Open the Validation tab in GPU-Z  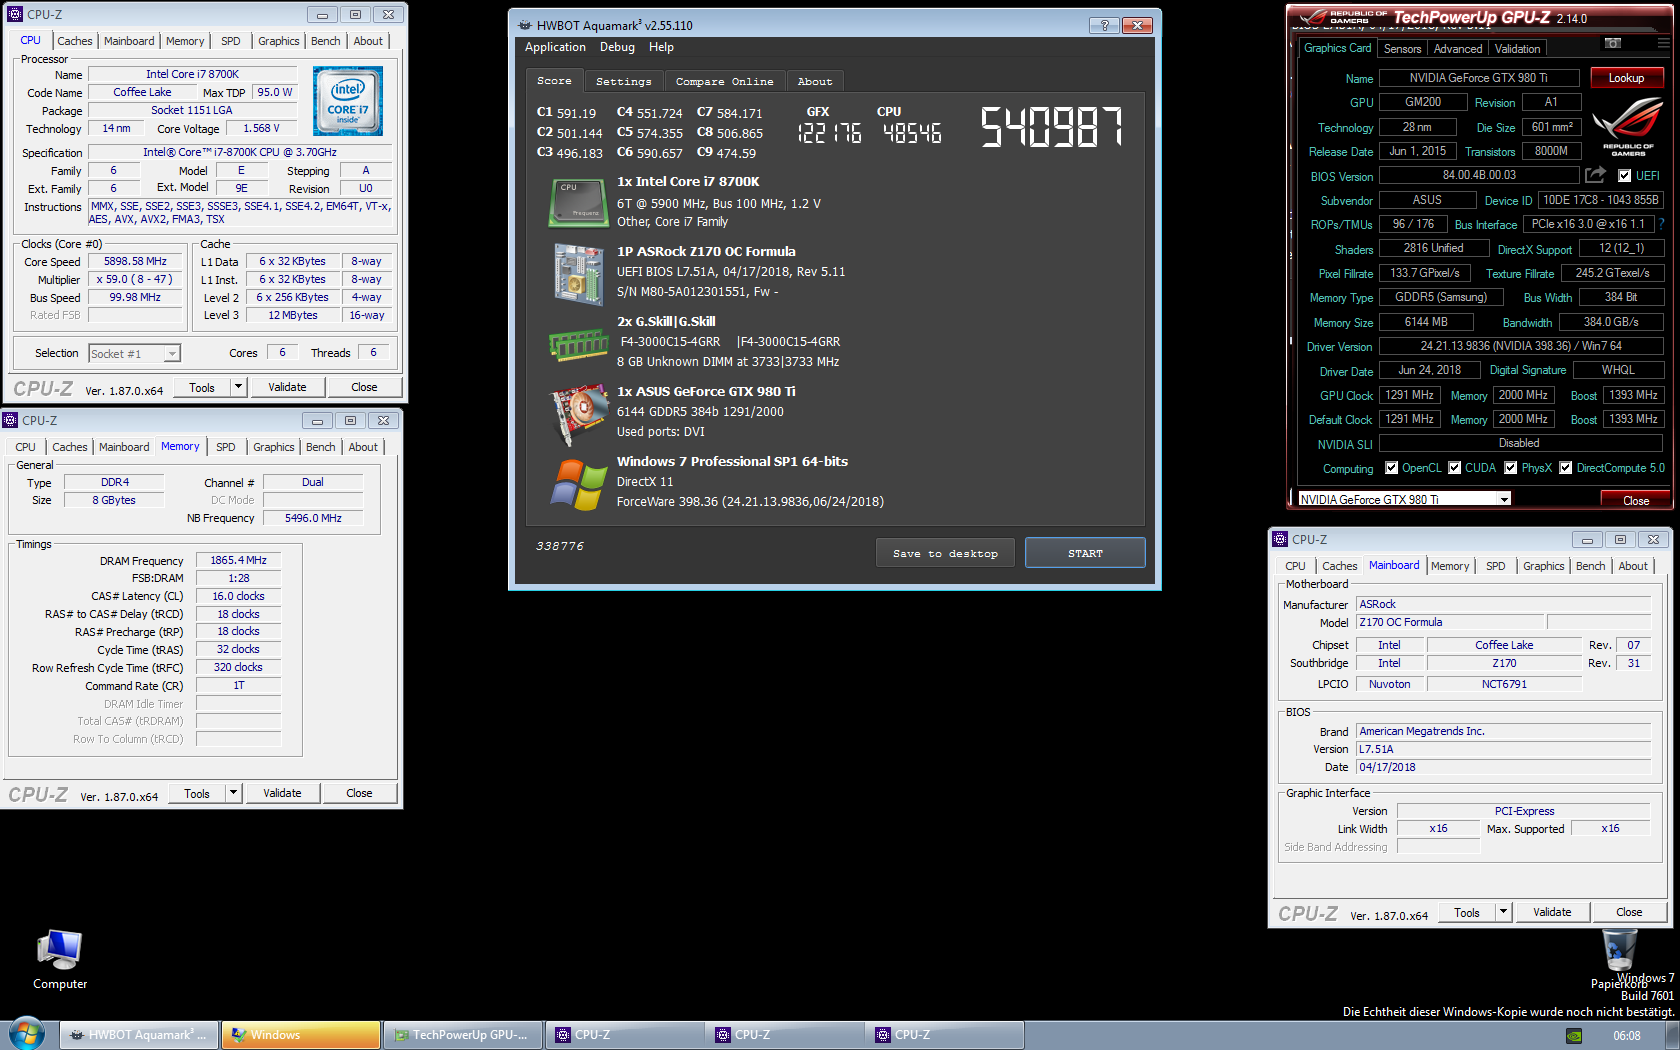(x=1517, y=49)
